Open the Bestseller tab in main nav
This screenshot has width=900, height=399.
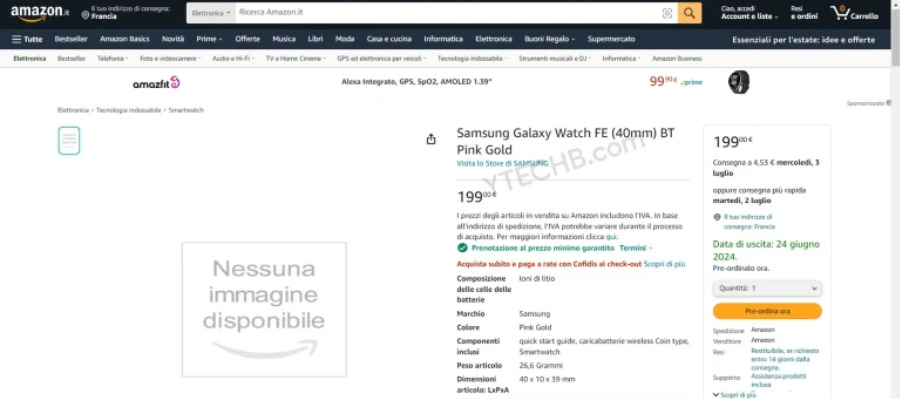coord(71,39)
